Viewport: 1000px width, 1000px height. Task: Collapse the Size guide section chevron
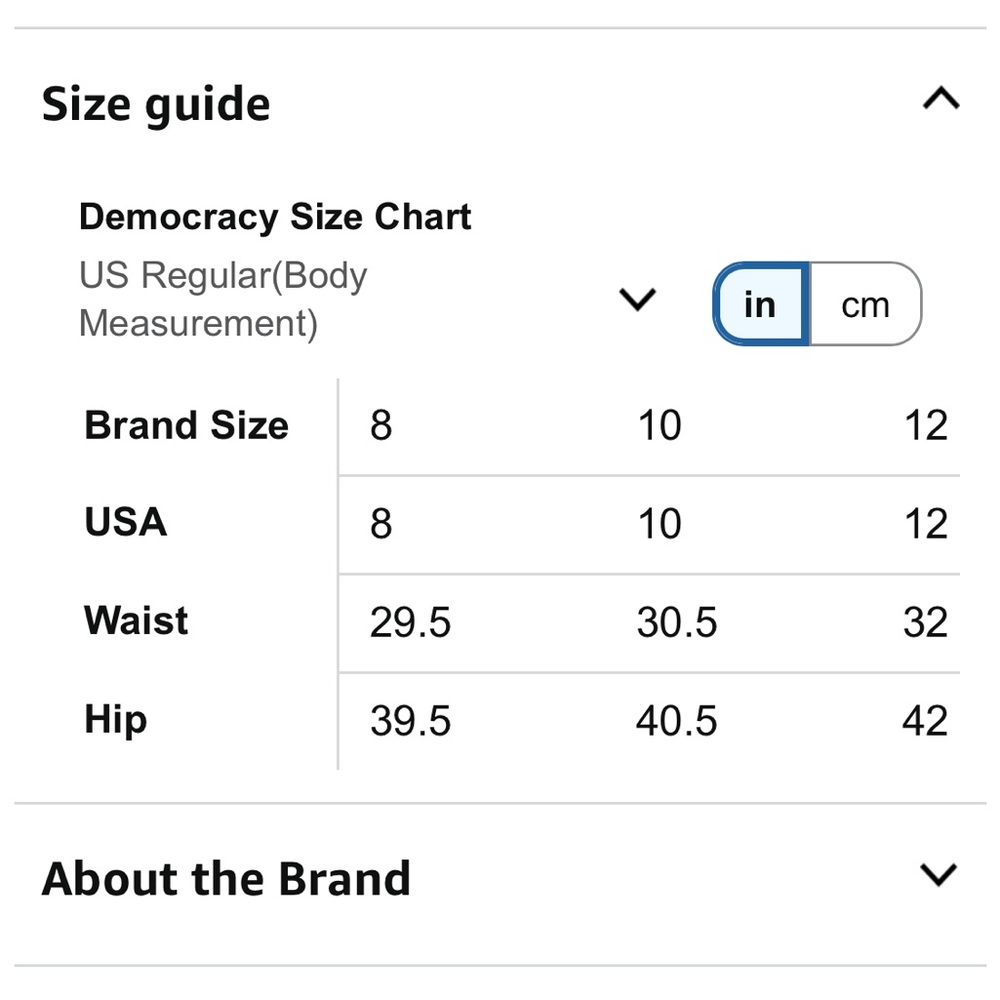point(941,99)
